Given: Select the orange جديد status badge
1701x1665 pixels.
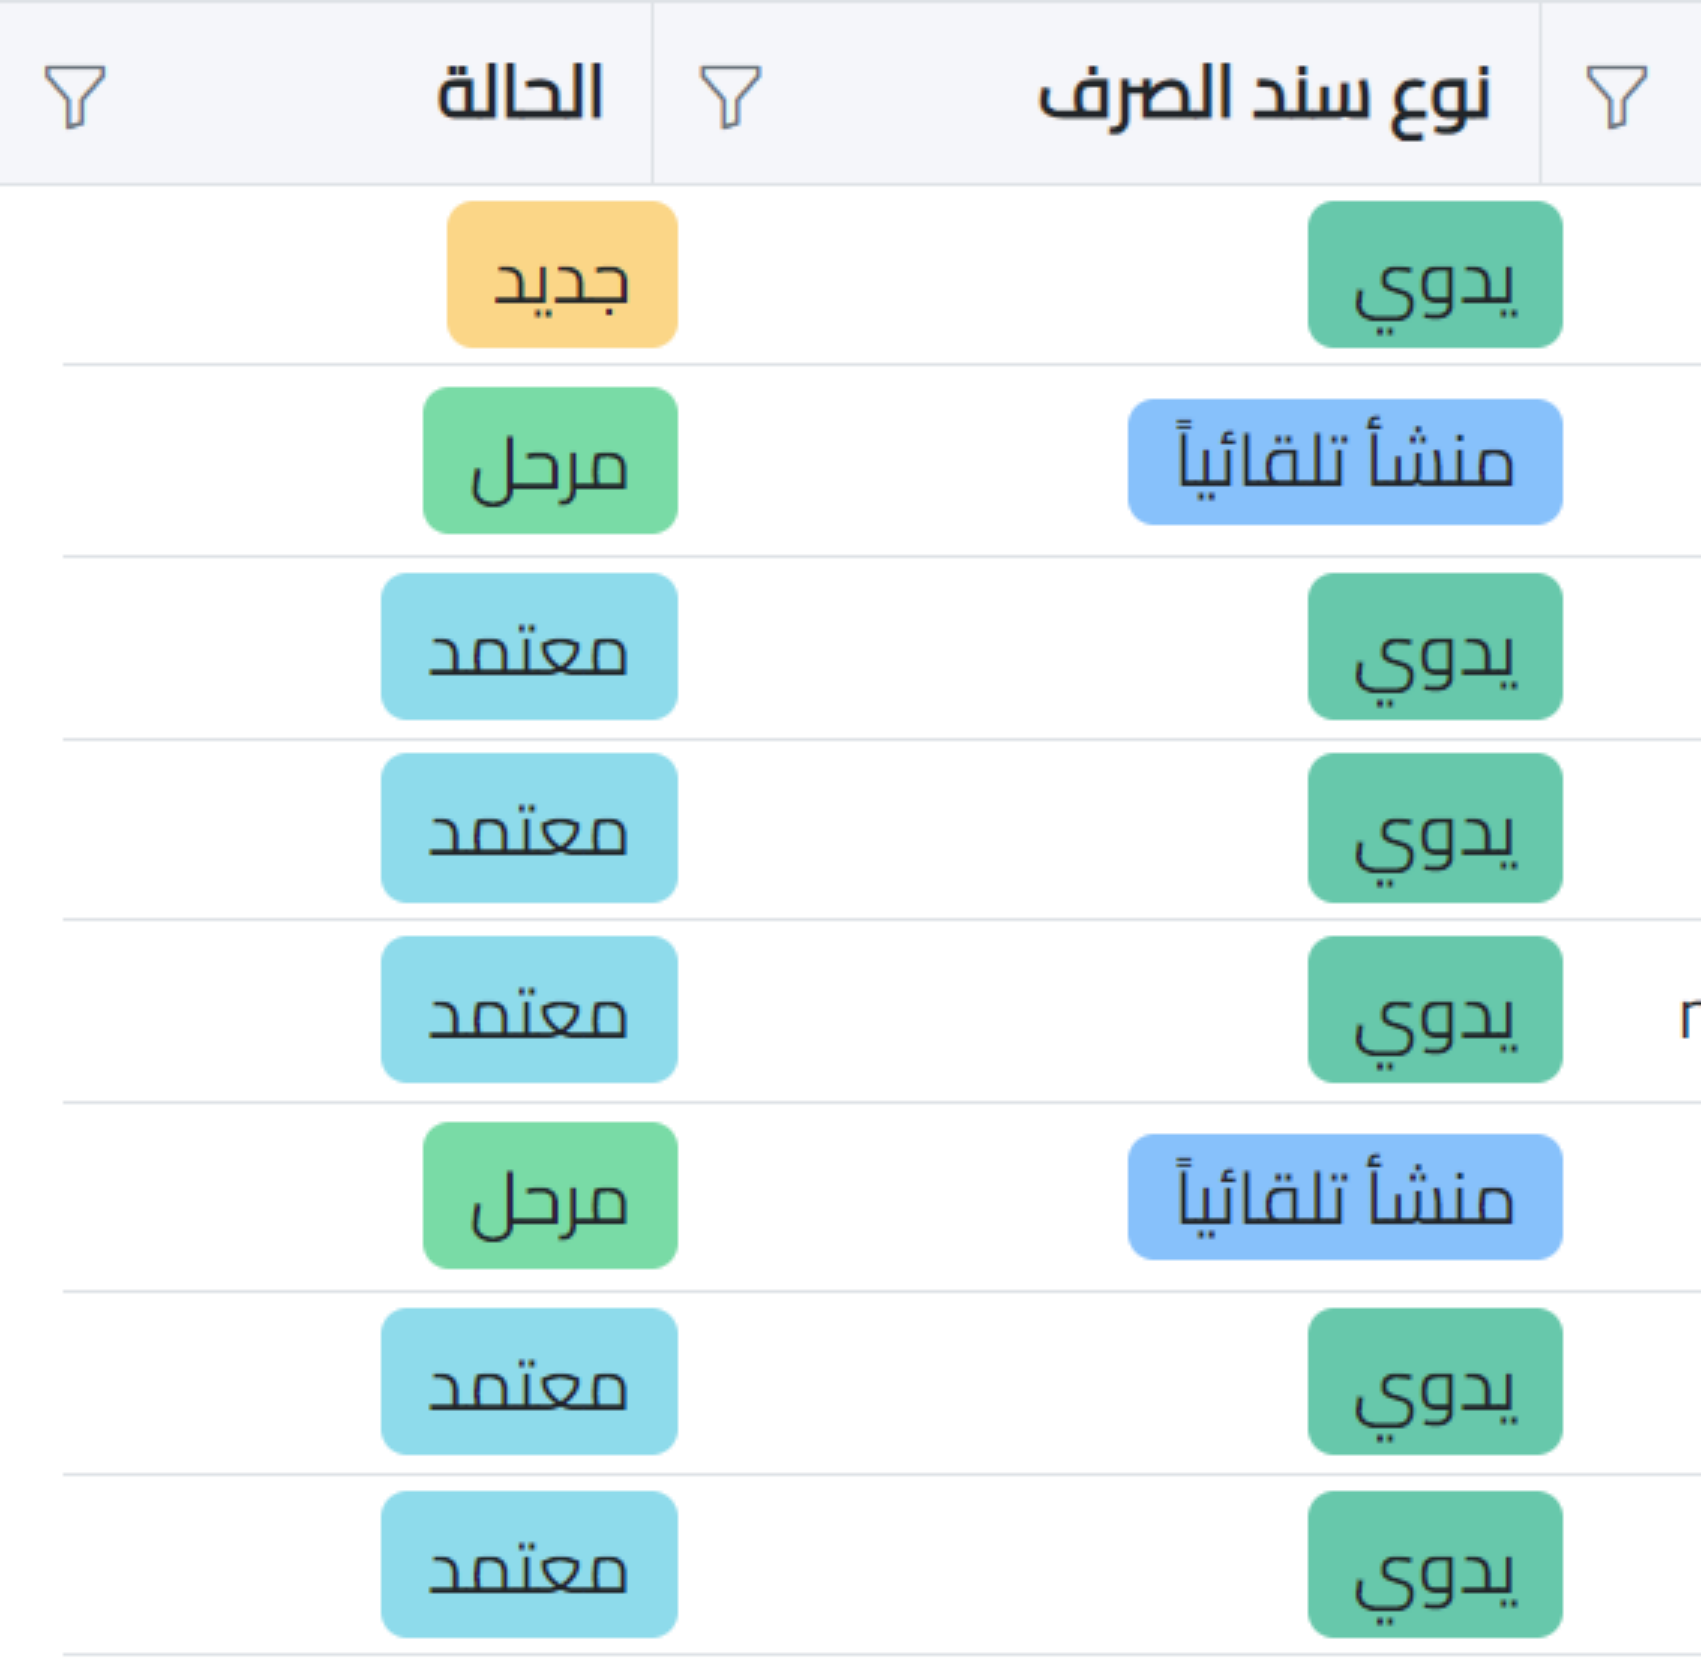Looking at the screenshot, I should click(x=562, y=275).
